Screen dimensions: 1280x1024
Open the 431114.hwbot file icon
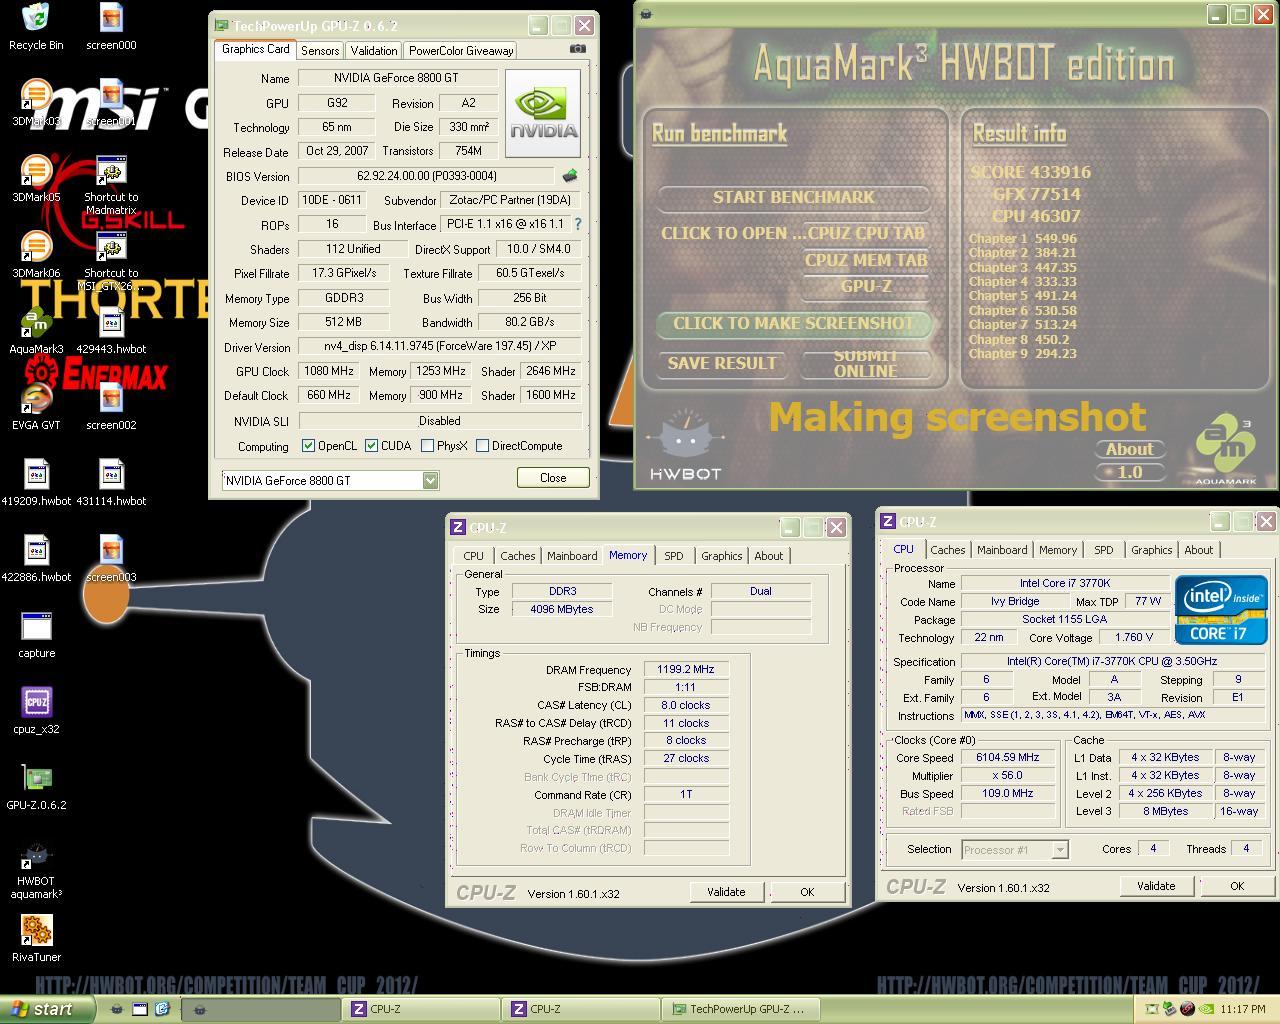click(x=111, y=483)
